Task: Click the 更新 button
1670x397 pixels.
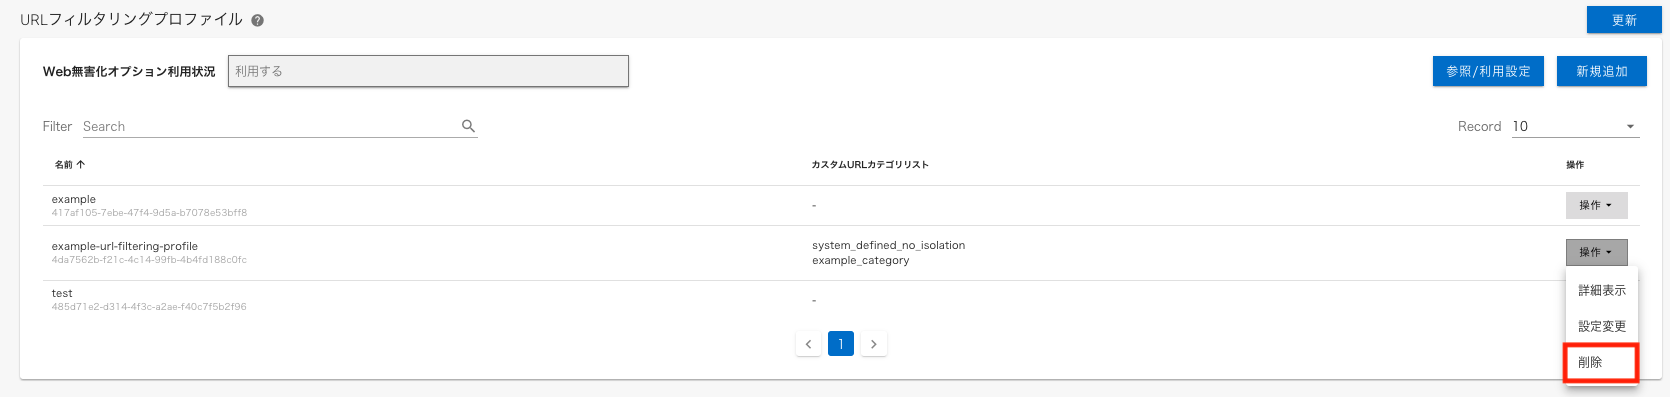Action: tap(1624, 20)
